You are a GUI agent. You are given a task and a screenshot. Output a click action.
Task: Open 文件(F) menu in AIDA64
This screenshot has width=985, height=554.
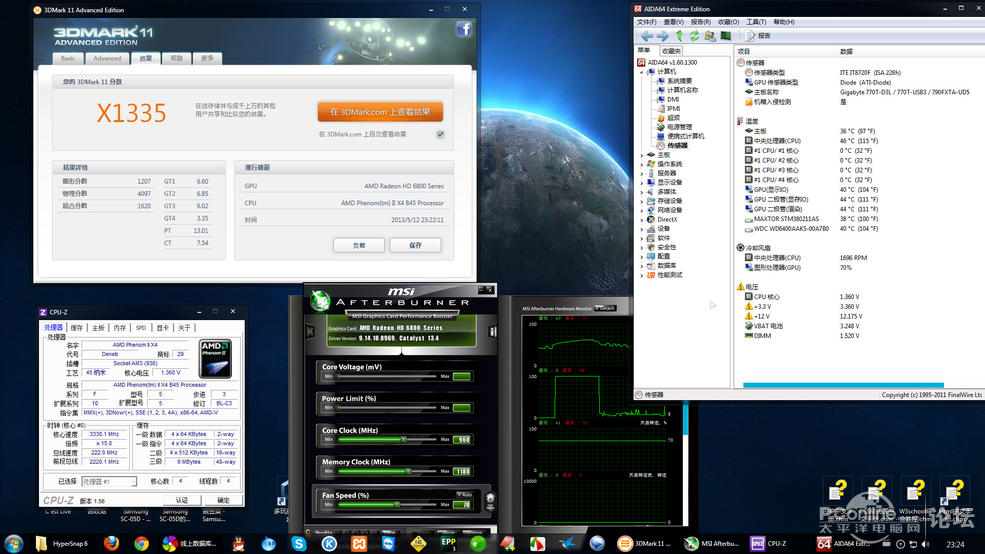646,22
